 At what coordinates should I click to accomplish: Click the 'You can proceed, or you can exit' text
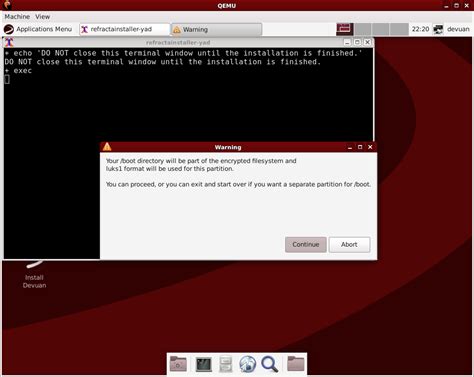[x=238, y=184]
